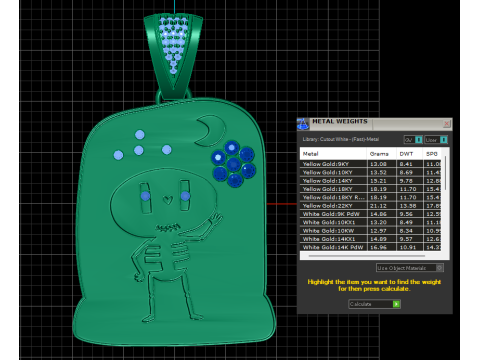Select the Yellow Gold:22KY row

click(370, 206)
